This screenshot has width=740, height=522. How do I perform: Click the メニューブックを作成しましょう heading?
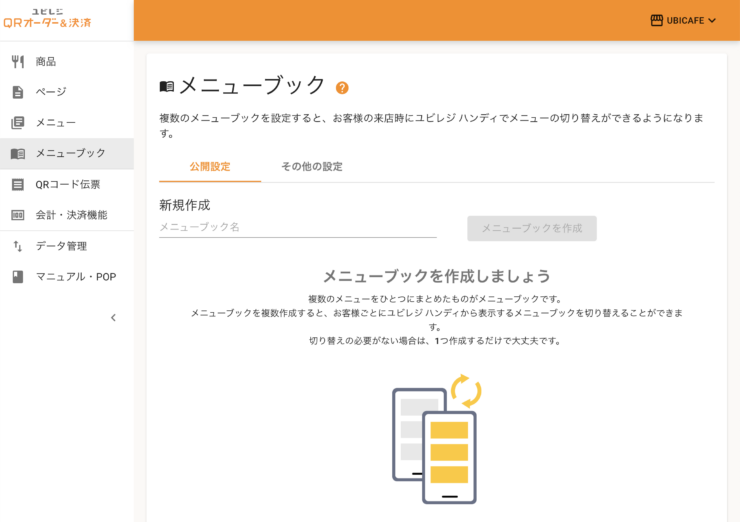[x=437, y=276]
